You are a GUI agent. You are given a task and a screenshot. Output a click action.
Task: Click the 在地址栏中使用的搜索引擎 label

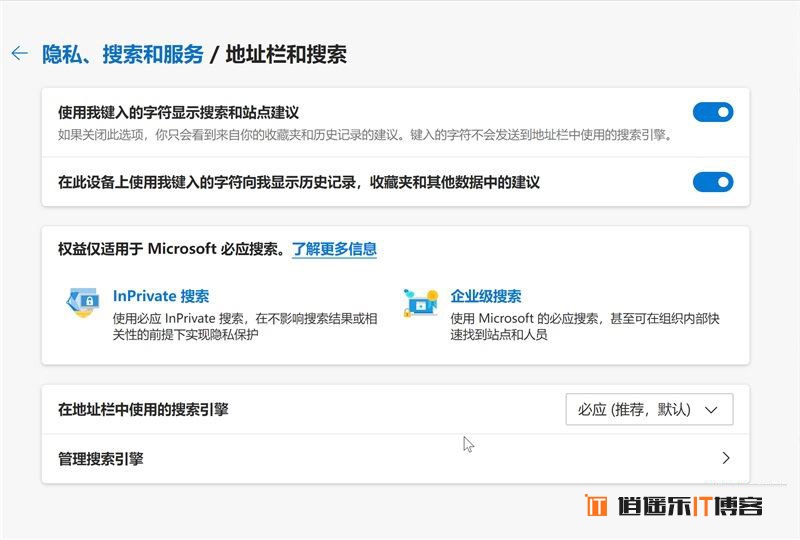pos(143,409)
